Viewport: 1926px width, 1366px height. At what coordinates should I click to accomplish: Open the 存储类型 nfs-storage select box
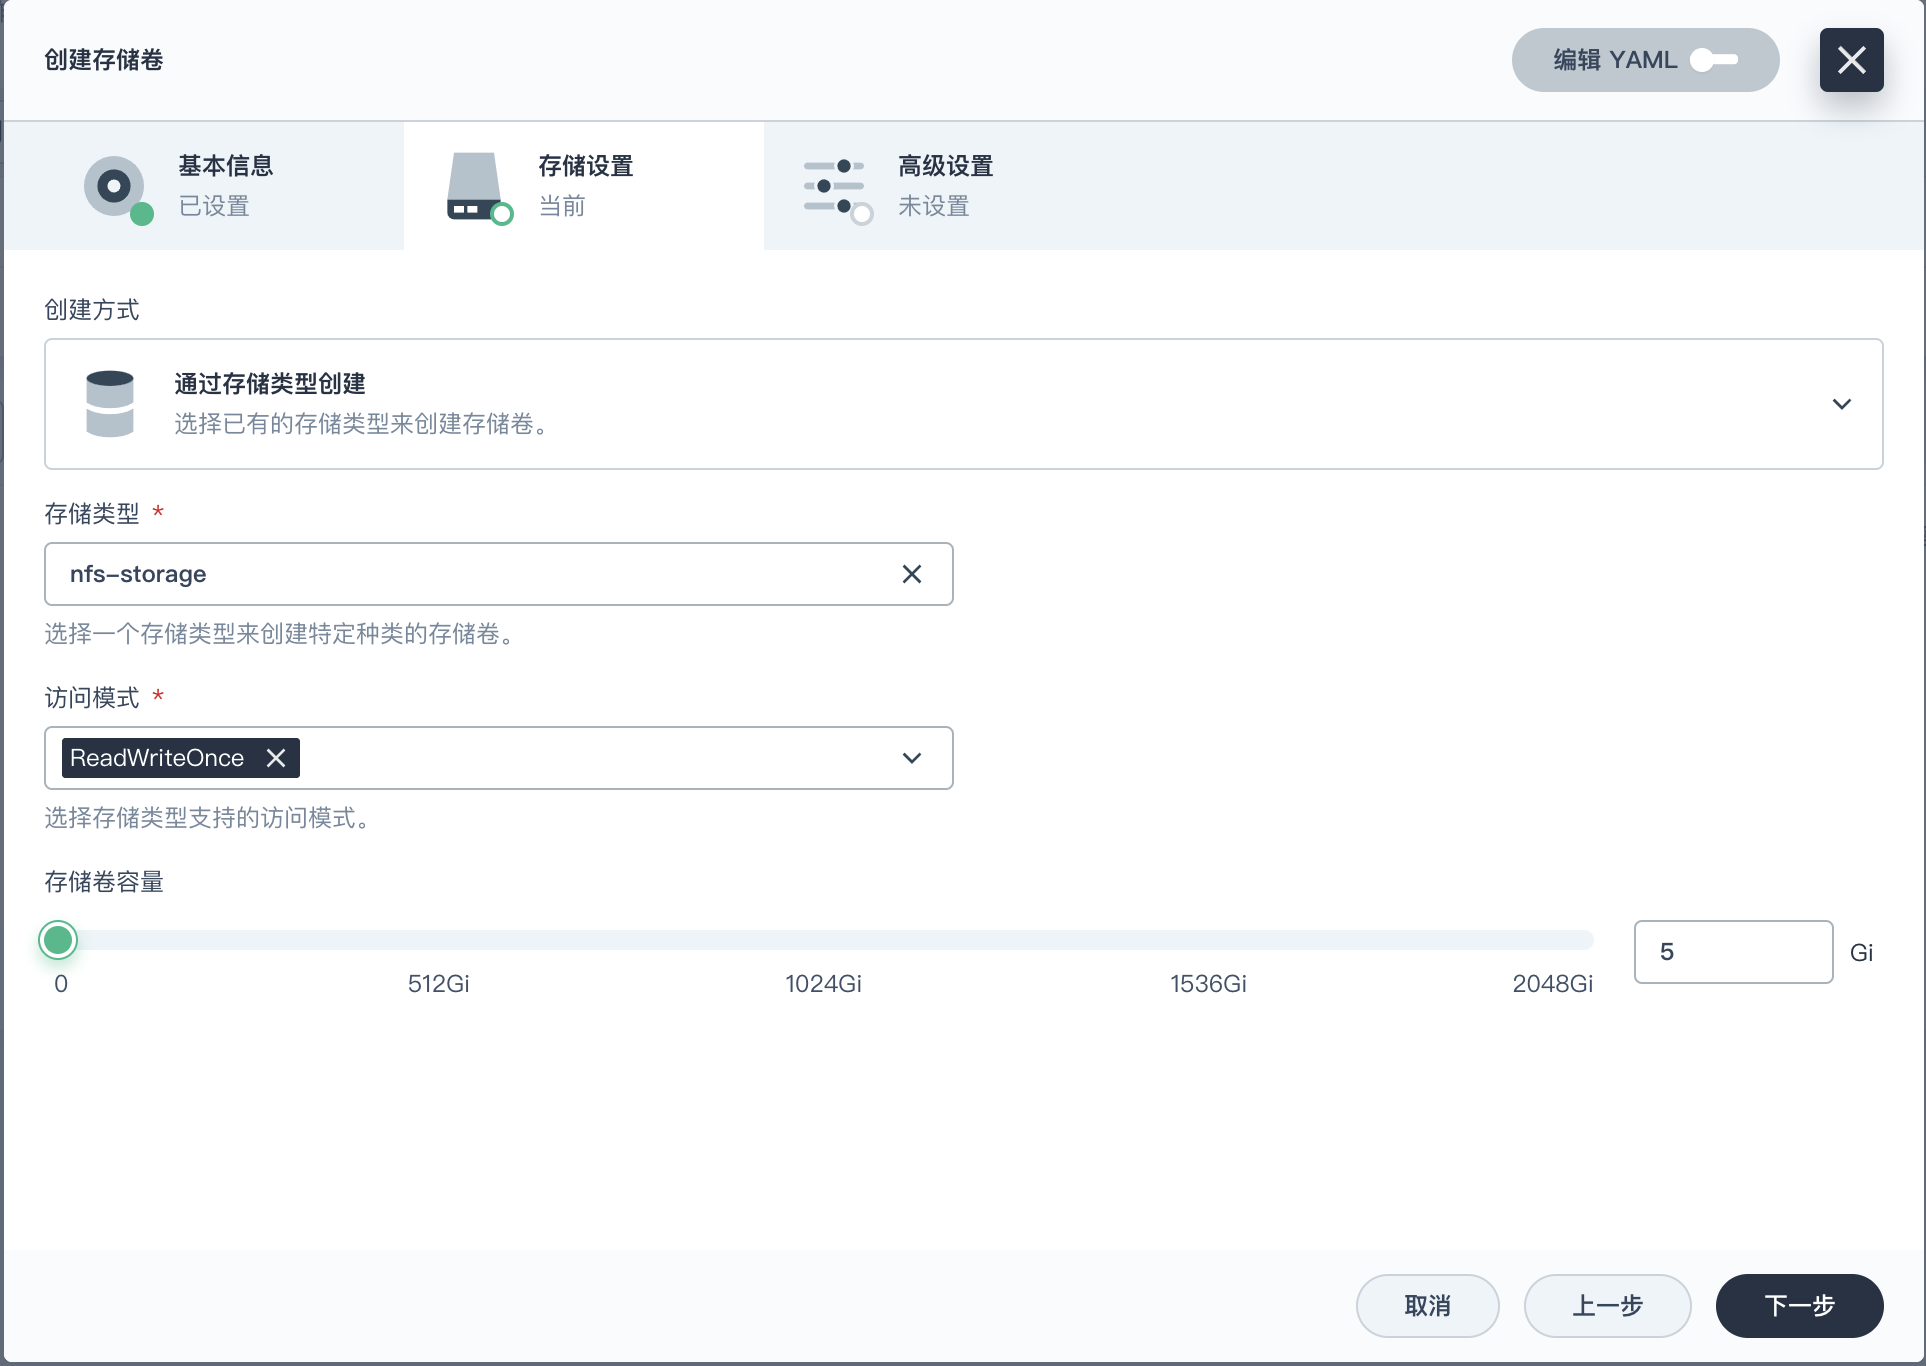pyautogui.click(x=470, y=574)
